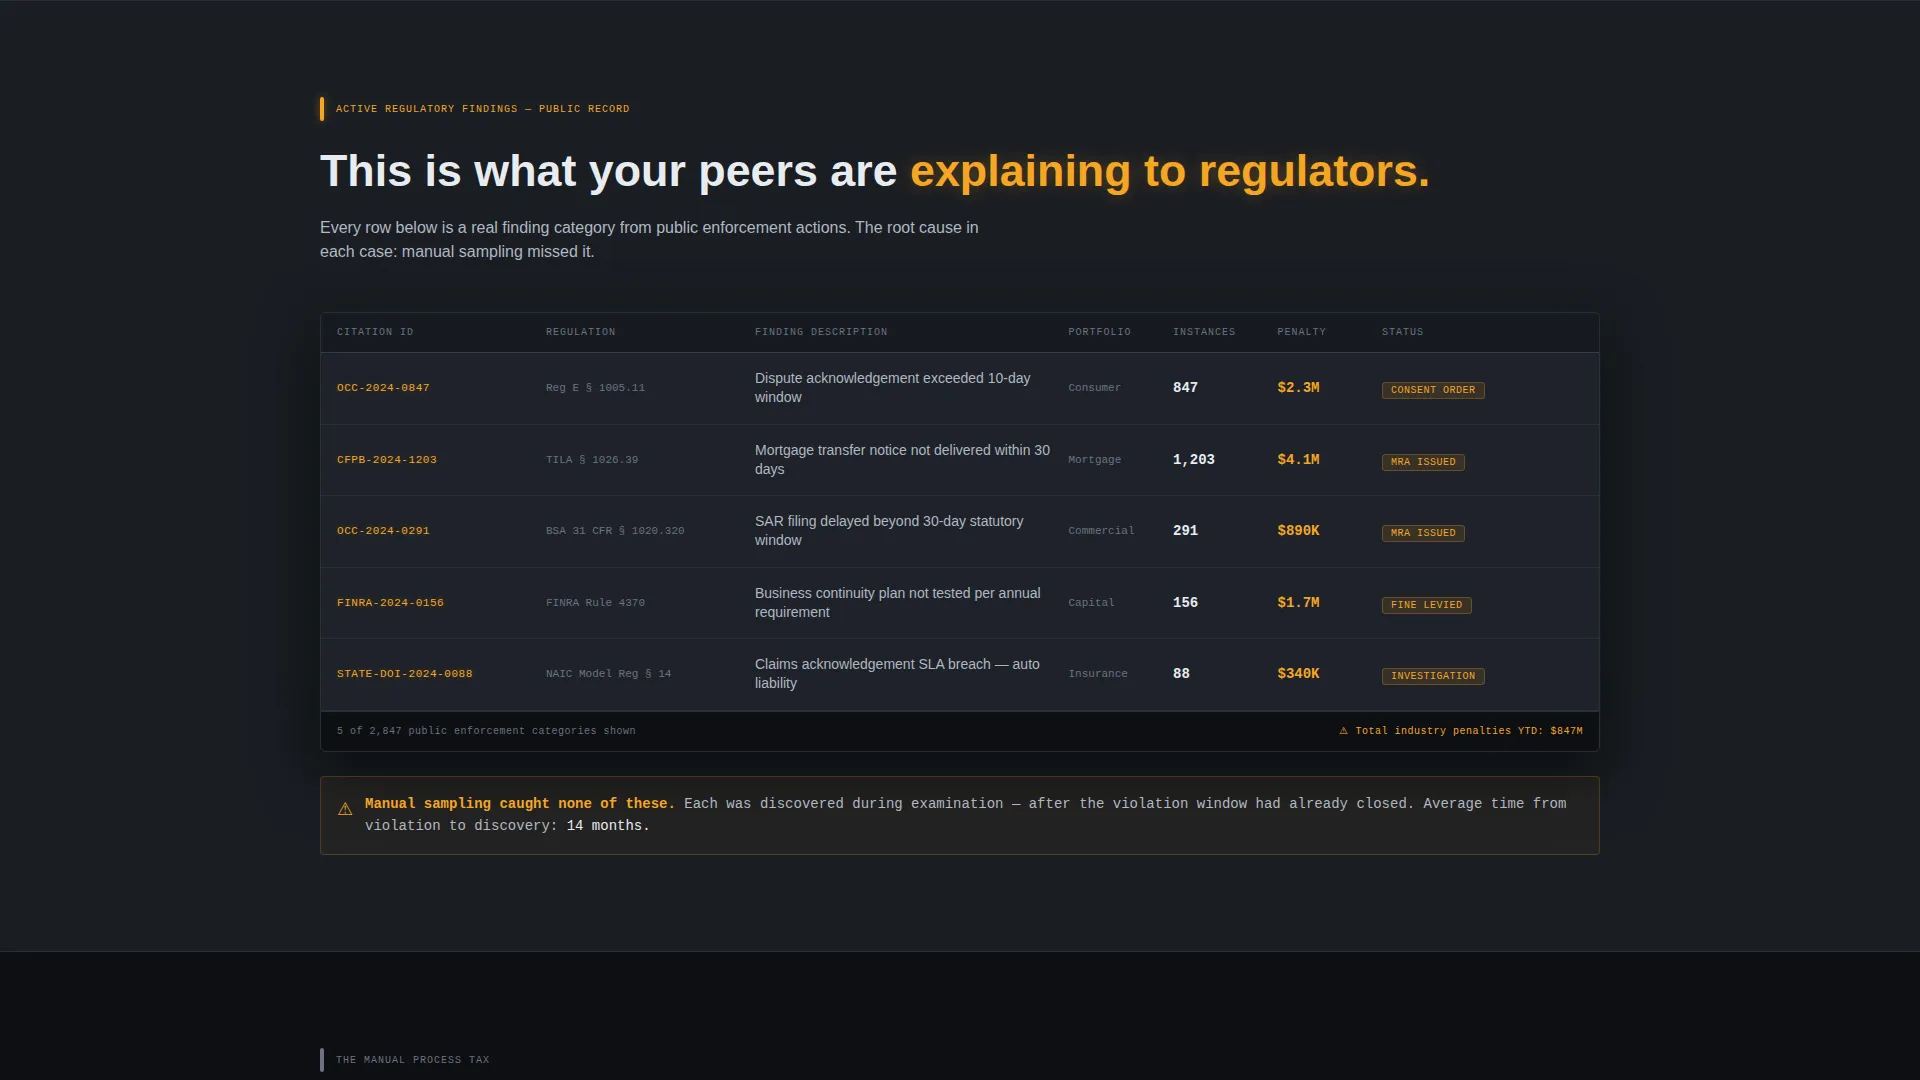This screenshot has height=1080, width=1920.
Task: Click the $340K penalty amount
Action: click(x=1298, y=674)
